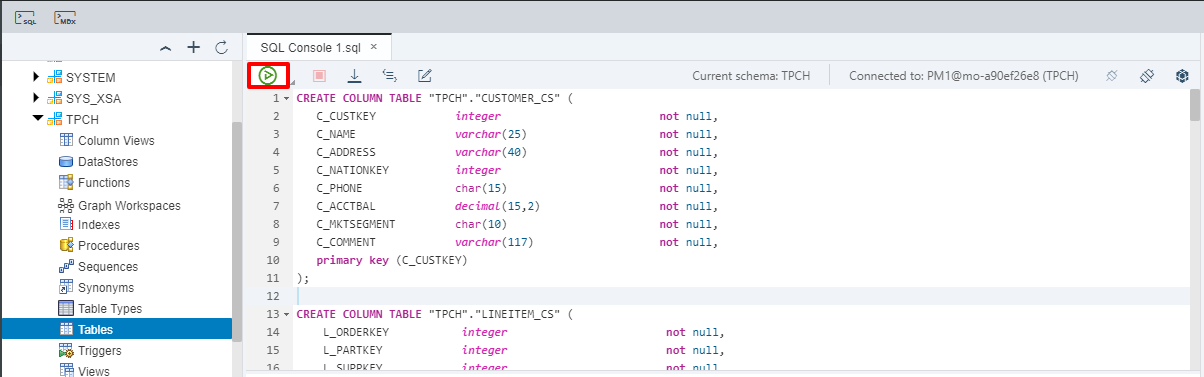Open Table Types under TPCH
1204x377 pixels.
click(110, 308)
